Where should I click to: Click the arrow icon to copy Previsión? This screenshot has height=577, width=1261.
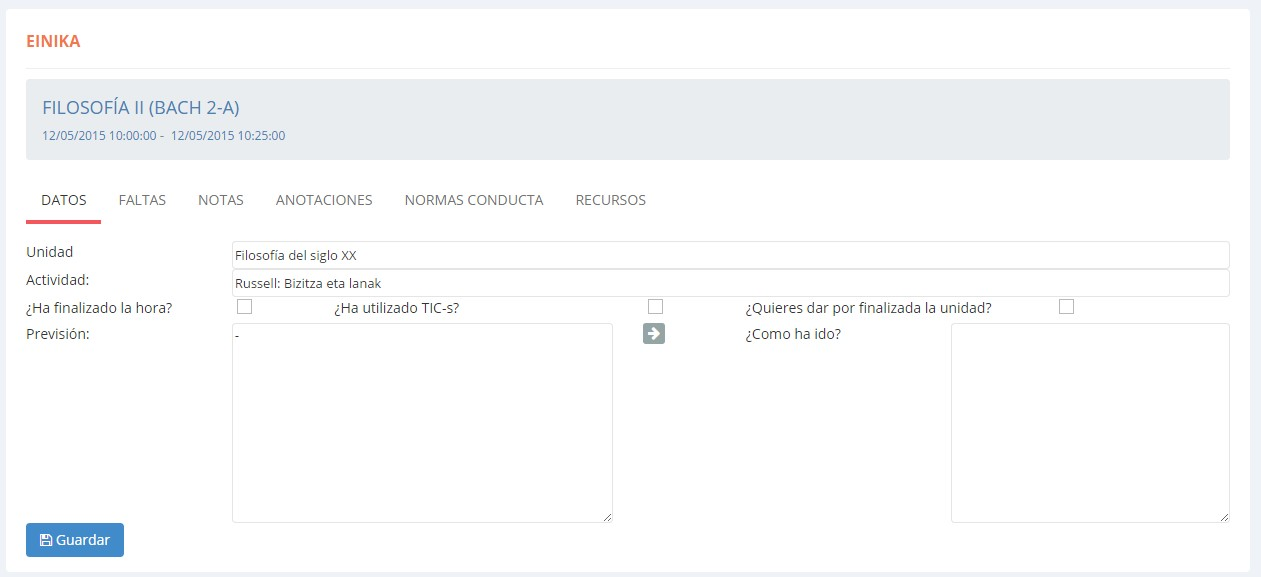tap(654, 334)
